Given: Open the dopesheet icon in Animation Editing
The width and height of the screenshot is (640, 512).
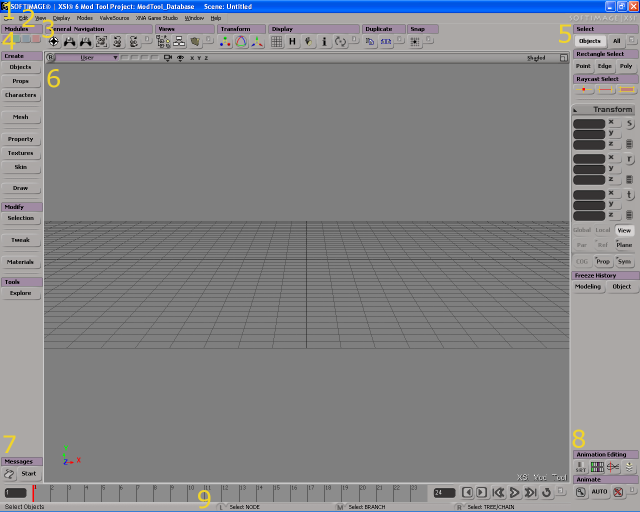Looking at the screenshot, I should point(597,467).
